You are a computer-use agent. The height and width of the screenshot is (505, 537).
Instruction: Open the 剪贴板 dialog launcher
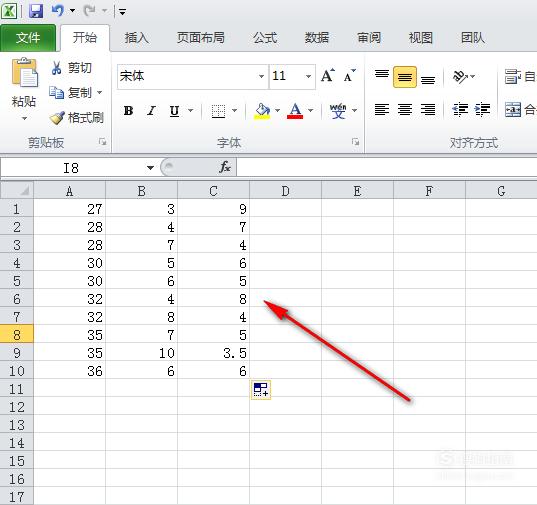pos(102,142)
